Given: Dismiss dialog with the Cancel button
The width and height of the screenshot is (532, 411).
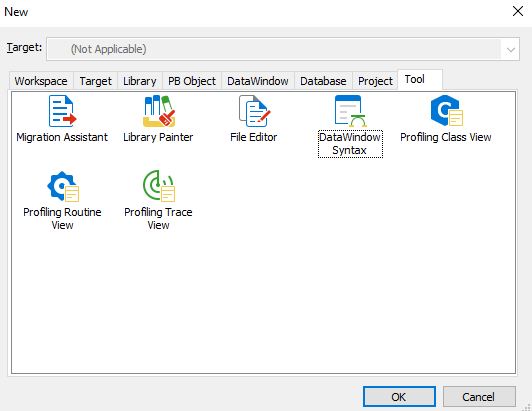Looking at the screenshot, I should [479, 396].
